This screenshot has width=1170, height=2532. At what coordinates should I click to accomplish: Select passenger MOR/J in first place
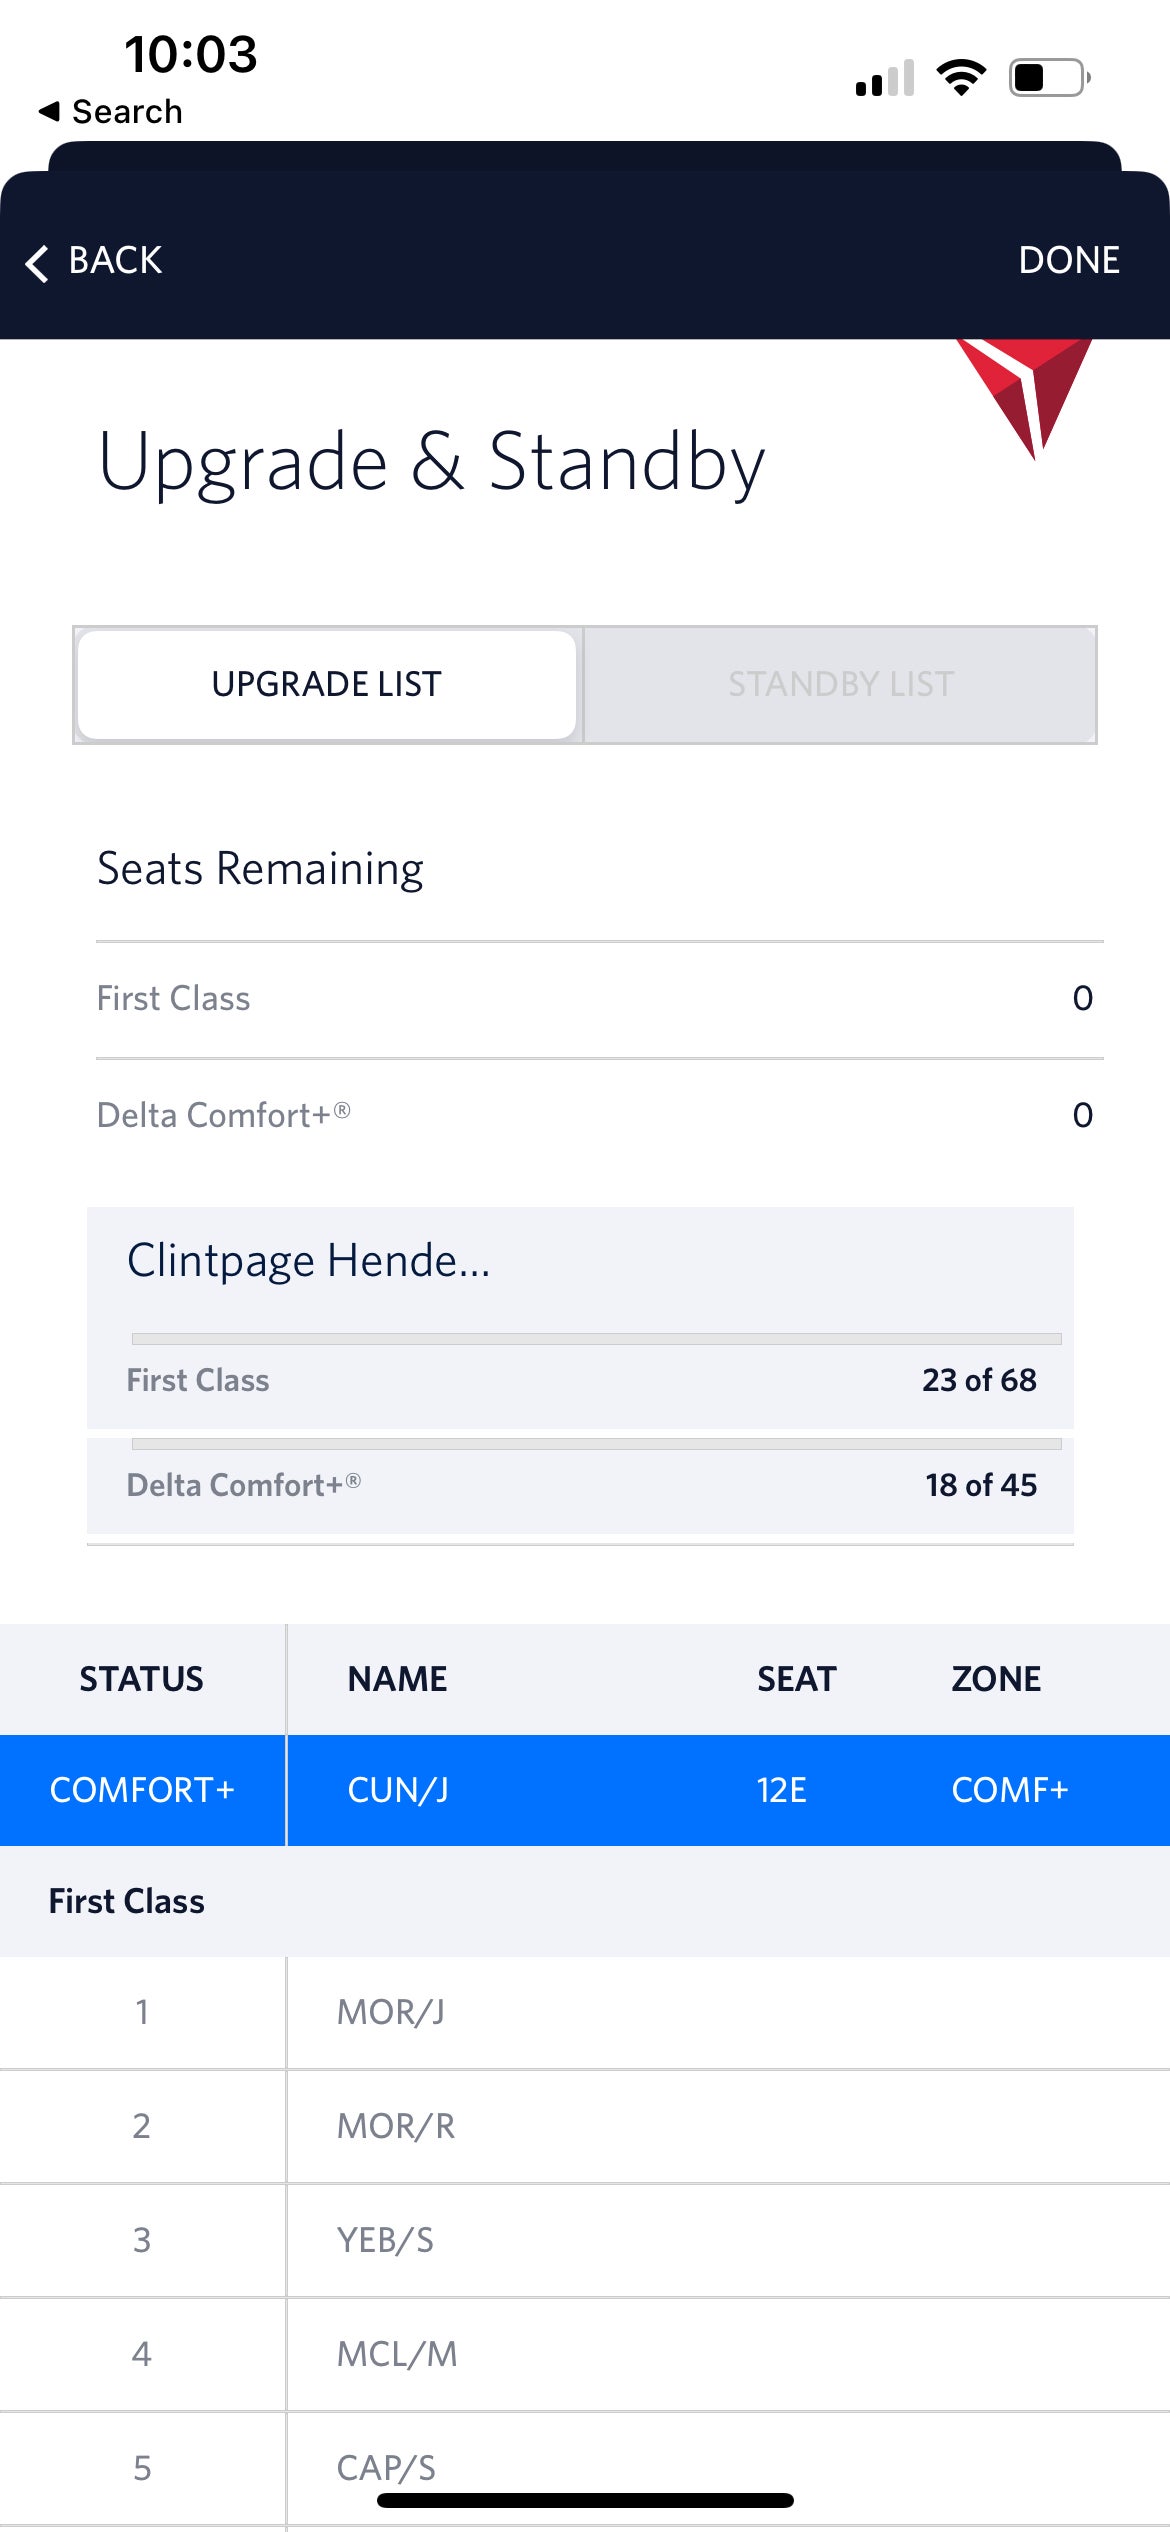tap(585, 2012)
